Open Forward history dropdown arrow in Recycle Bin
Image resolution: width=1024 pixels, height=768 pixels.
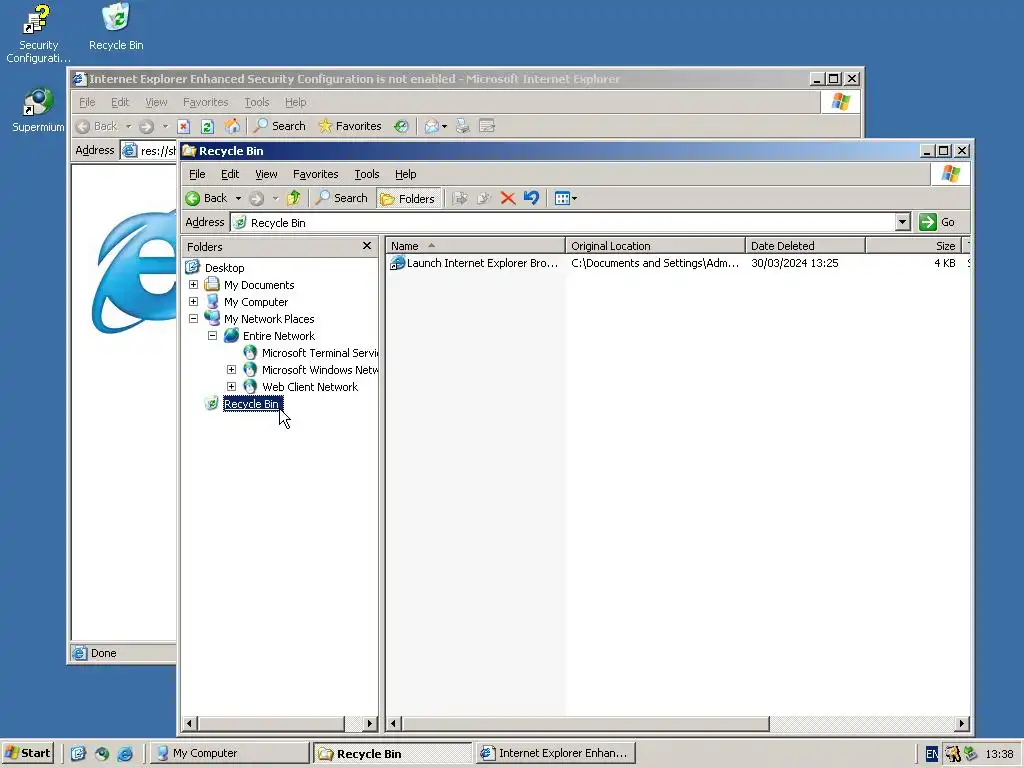tap(275, 199)
